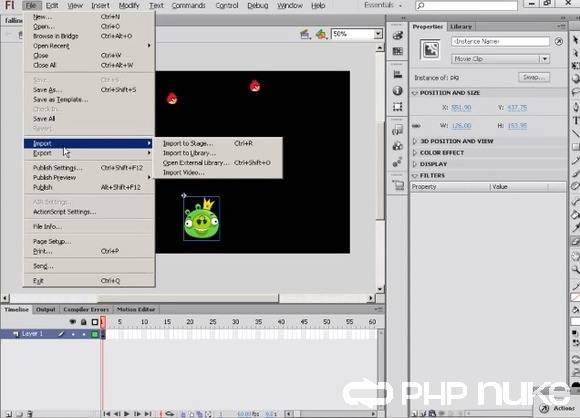
Task: Choose Import to Stage from submenu
Action: coord(218,143)
